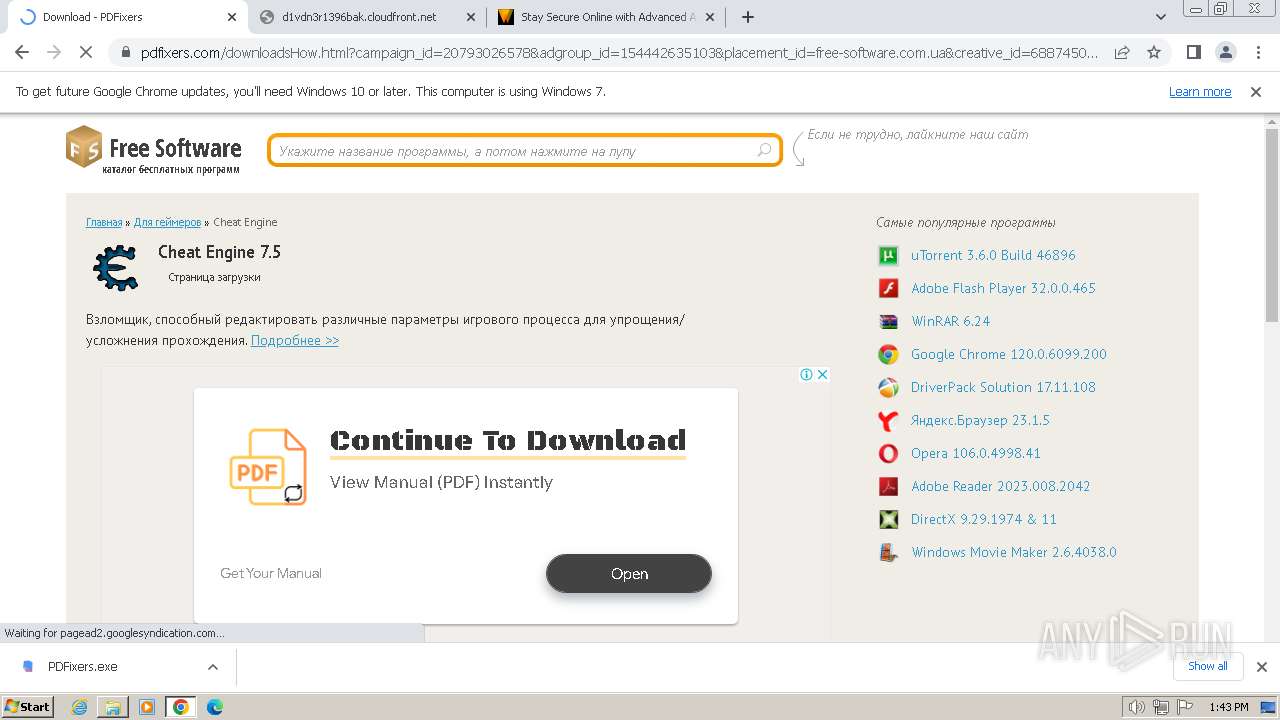Click the Start button
1280x720 pixels.
tap(28, 707)
